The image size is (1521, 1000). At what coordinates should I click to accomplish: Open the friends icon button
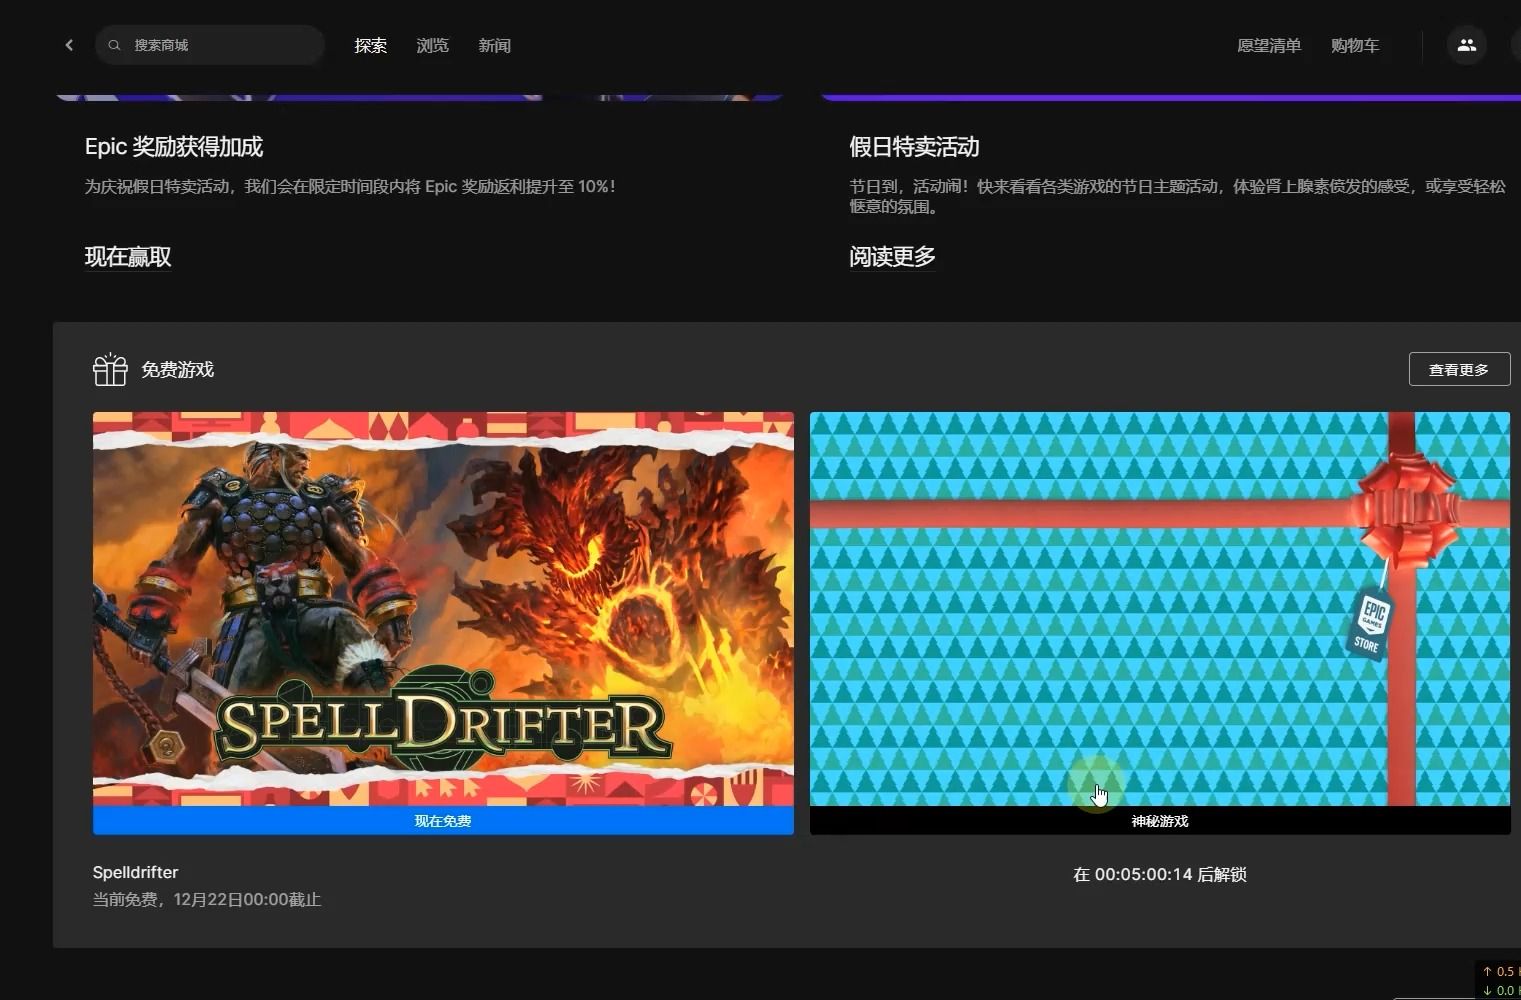tap(1466, 45)
